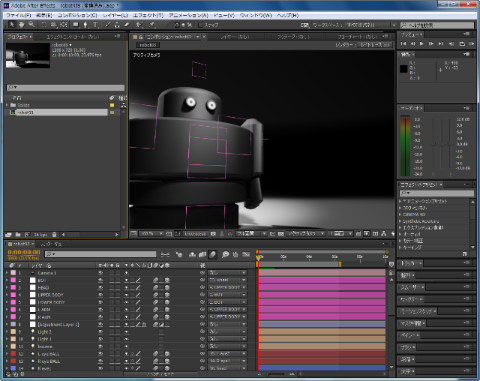Open parent dropdown for HEAD layer
Viewport: 480px width, 381px height.
coord(228,287)
